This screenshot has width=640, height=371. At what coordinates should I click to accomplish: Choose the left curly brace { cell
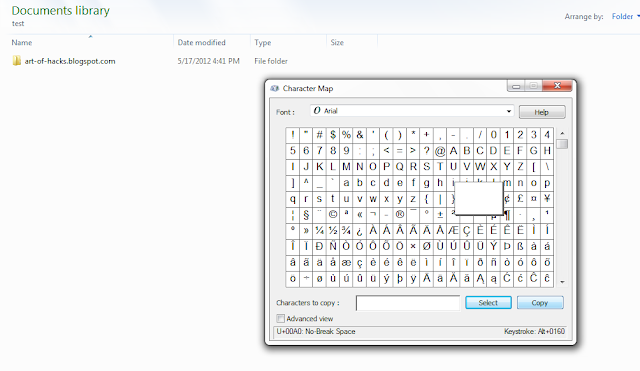coord(427,199)
